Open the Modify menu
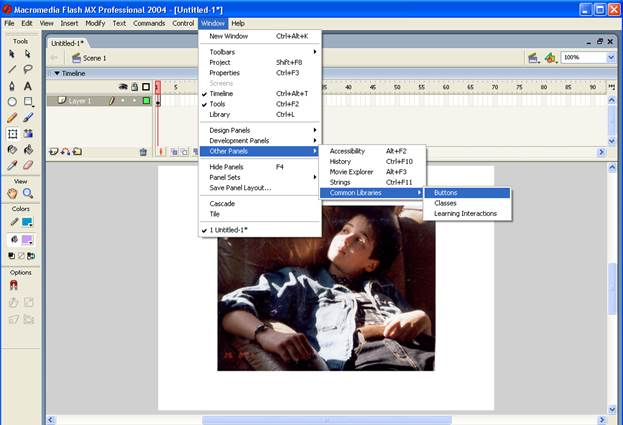 [x=95, y=23]
